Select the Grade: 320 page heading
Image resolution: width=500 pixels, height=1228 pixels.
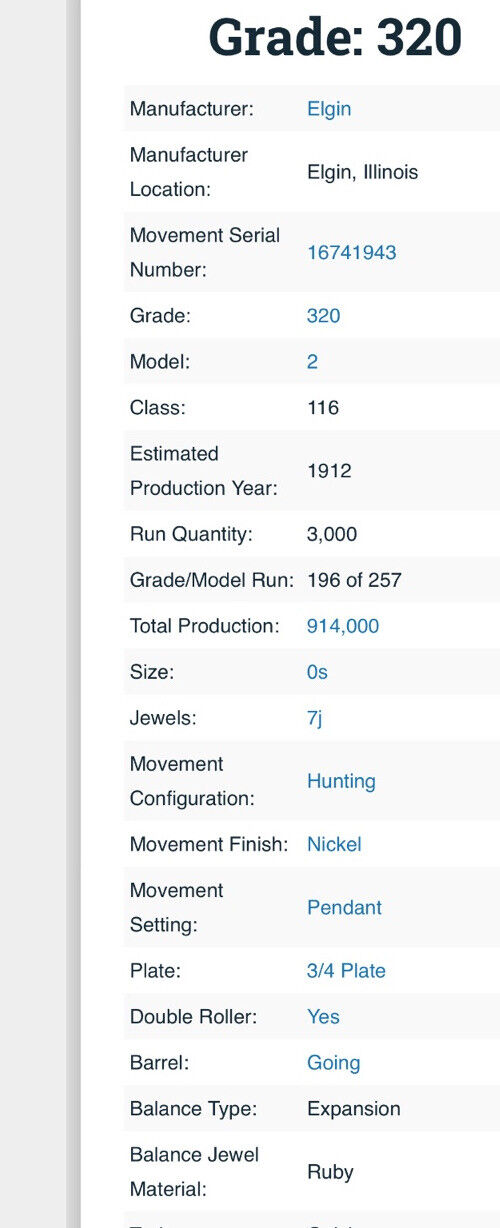click(x=335, y=37)
